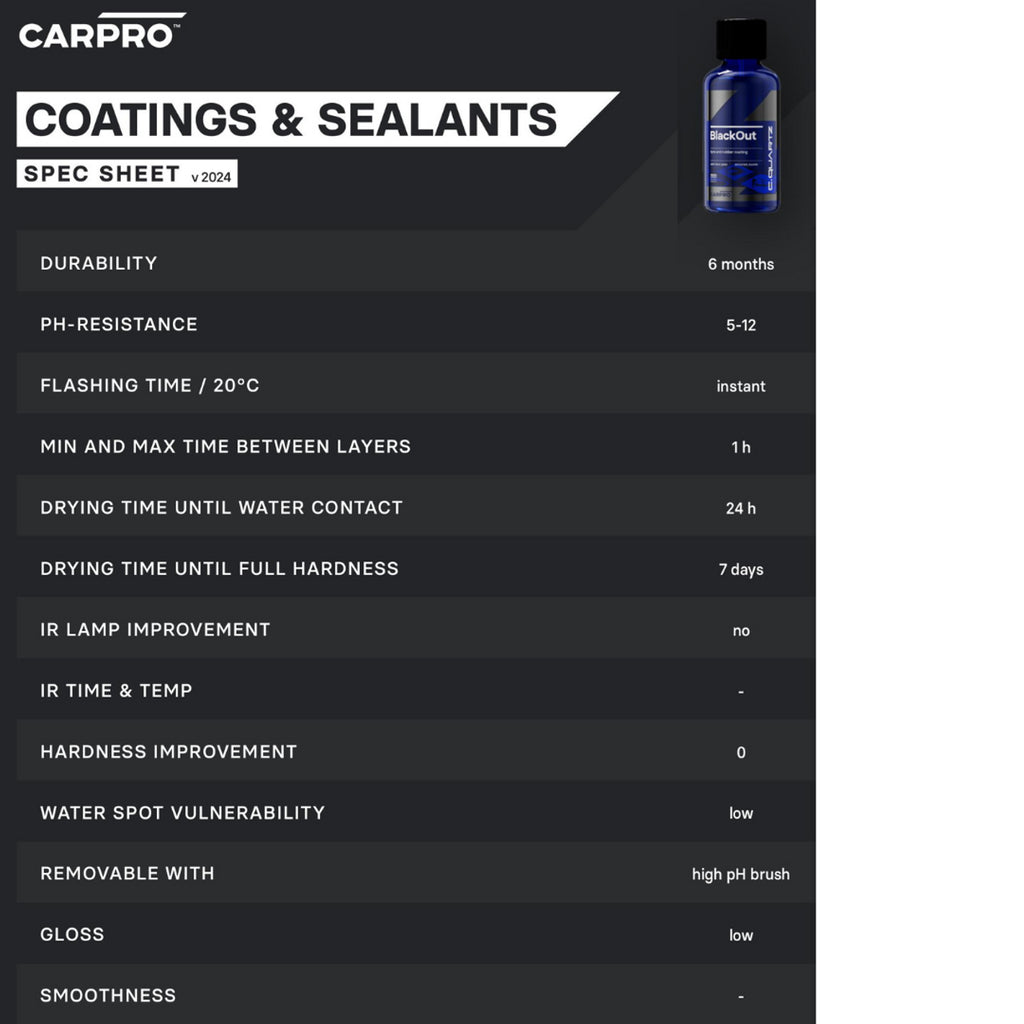1024x1024 pixels.
Task: Click the instant flashing time value
Action: pos(741,386)
